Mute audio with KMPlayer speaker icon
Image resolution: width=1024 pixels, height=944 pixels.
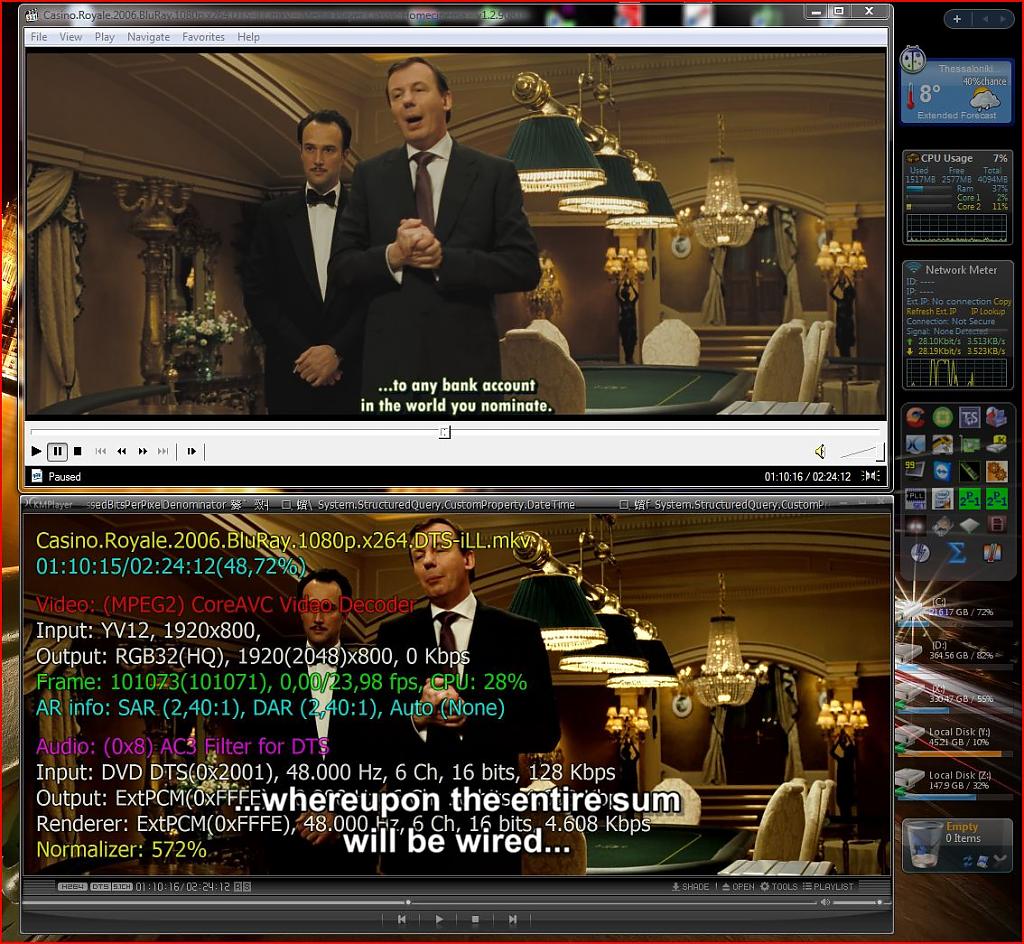(x=825, y=902)
